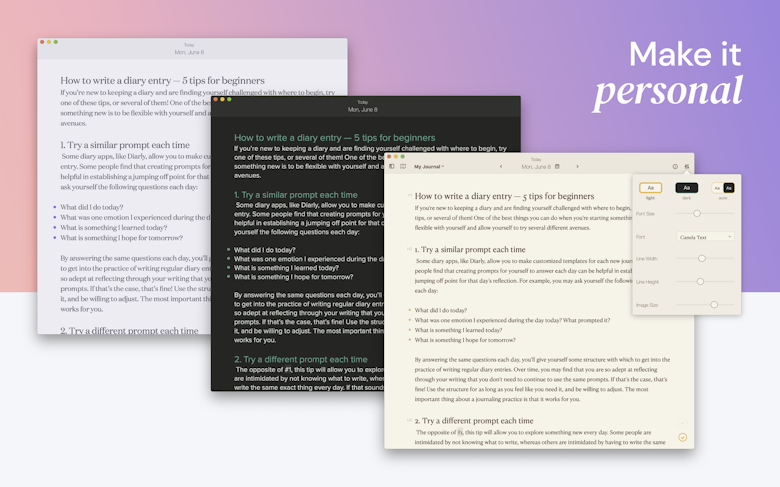Screen dimensions: 780x487
Task: Select the light theme option
Action: point(650,188)
